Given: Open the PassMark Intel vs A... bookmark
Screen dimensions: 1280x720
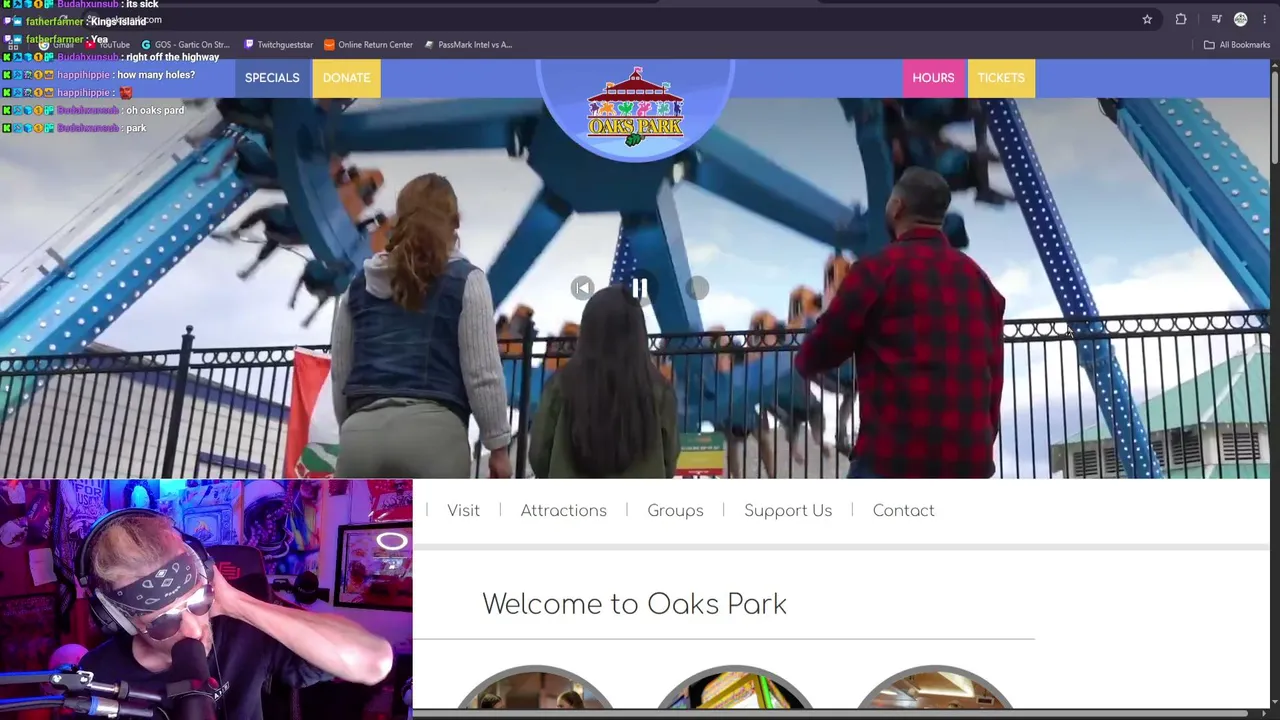Looking at the screenshot, I should pos(468,45).
